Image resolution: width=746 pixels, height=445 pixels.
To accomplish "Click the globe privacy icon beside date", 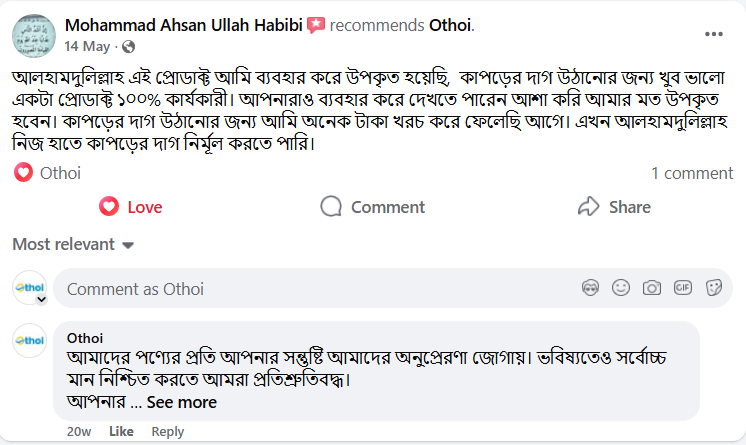I will coord(128,47).
